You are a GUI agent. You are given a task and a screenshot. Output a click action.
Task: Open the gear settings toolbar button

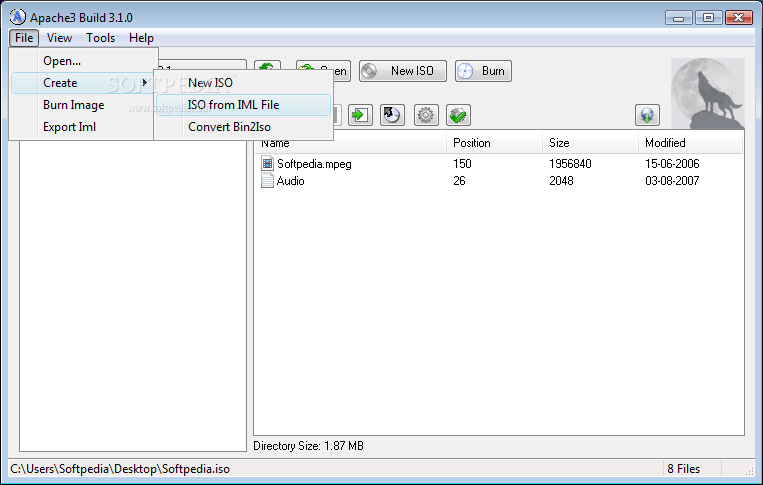[426, 115]
